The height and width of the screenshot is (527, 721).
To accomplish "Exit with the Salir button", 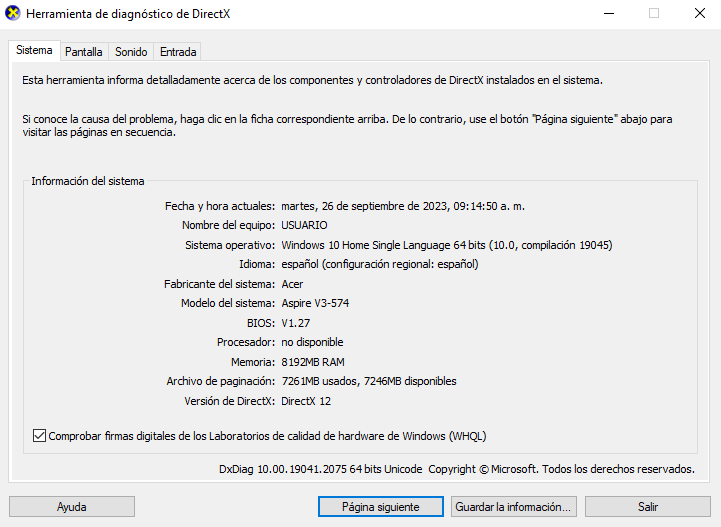I will click(x=648, y=507).
